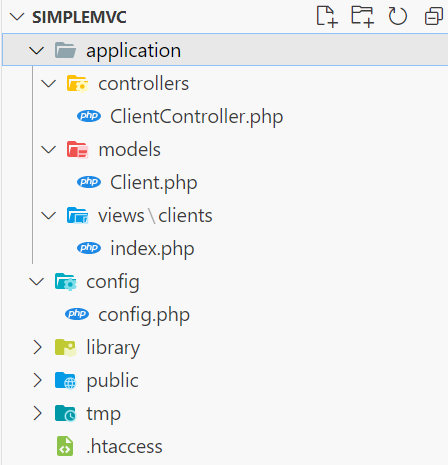Expand the public folder chevron
Screen dimensions: 448x465
click(37, 380)
